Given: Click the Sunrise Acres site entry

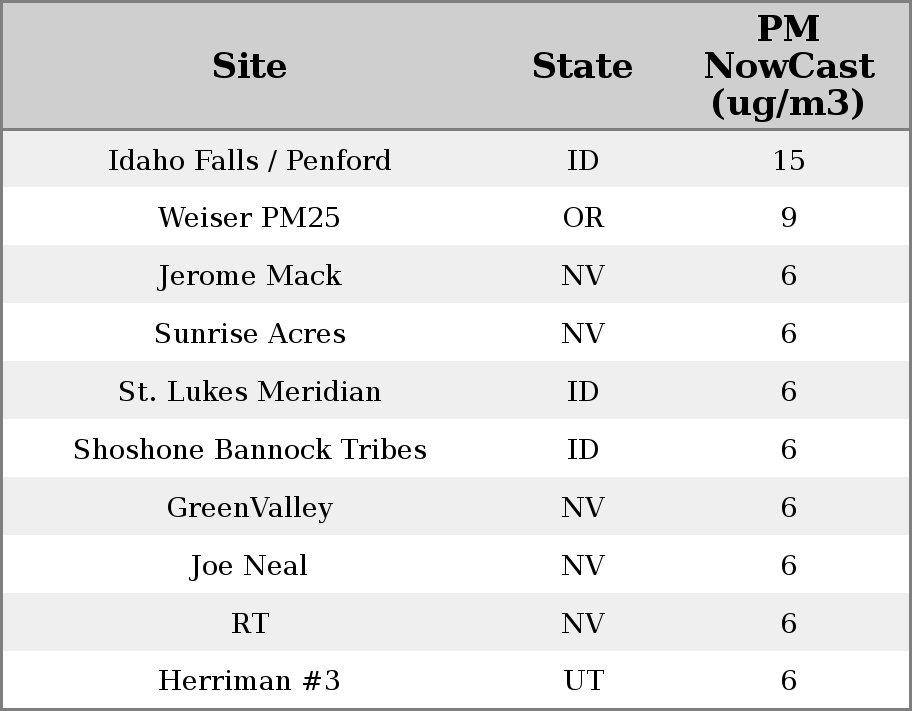Looking at the screenshot, I should (249, 334).
